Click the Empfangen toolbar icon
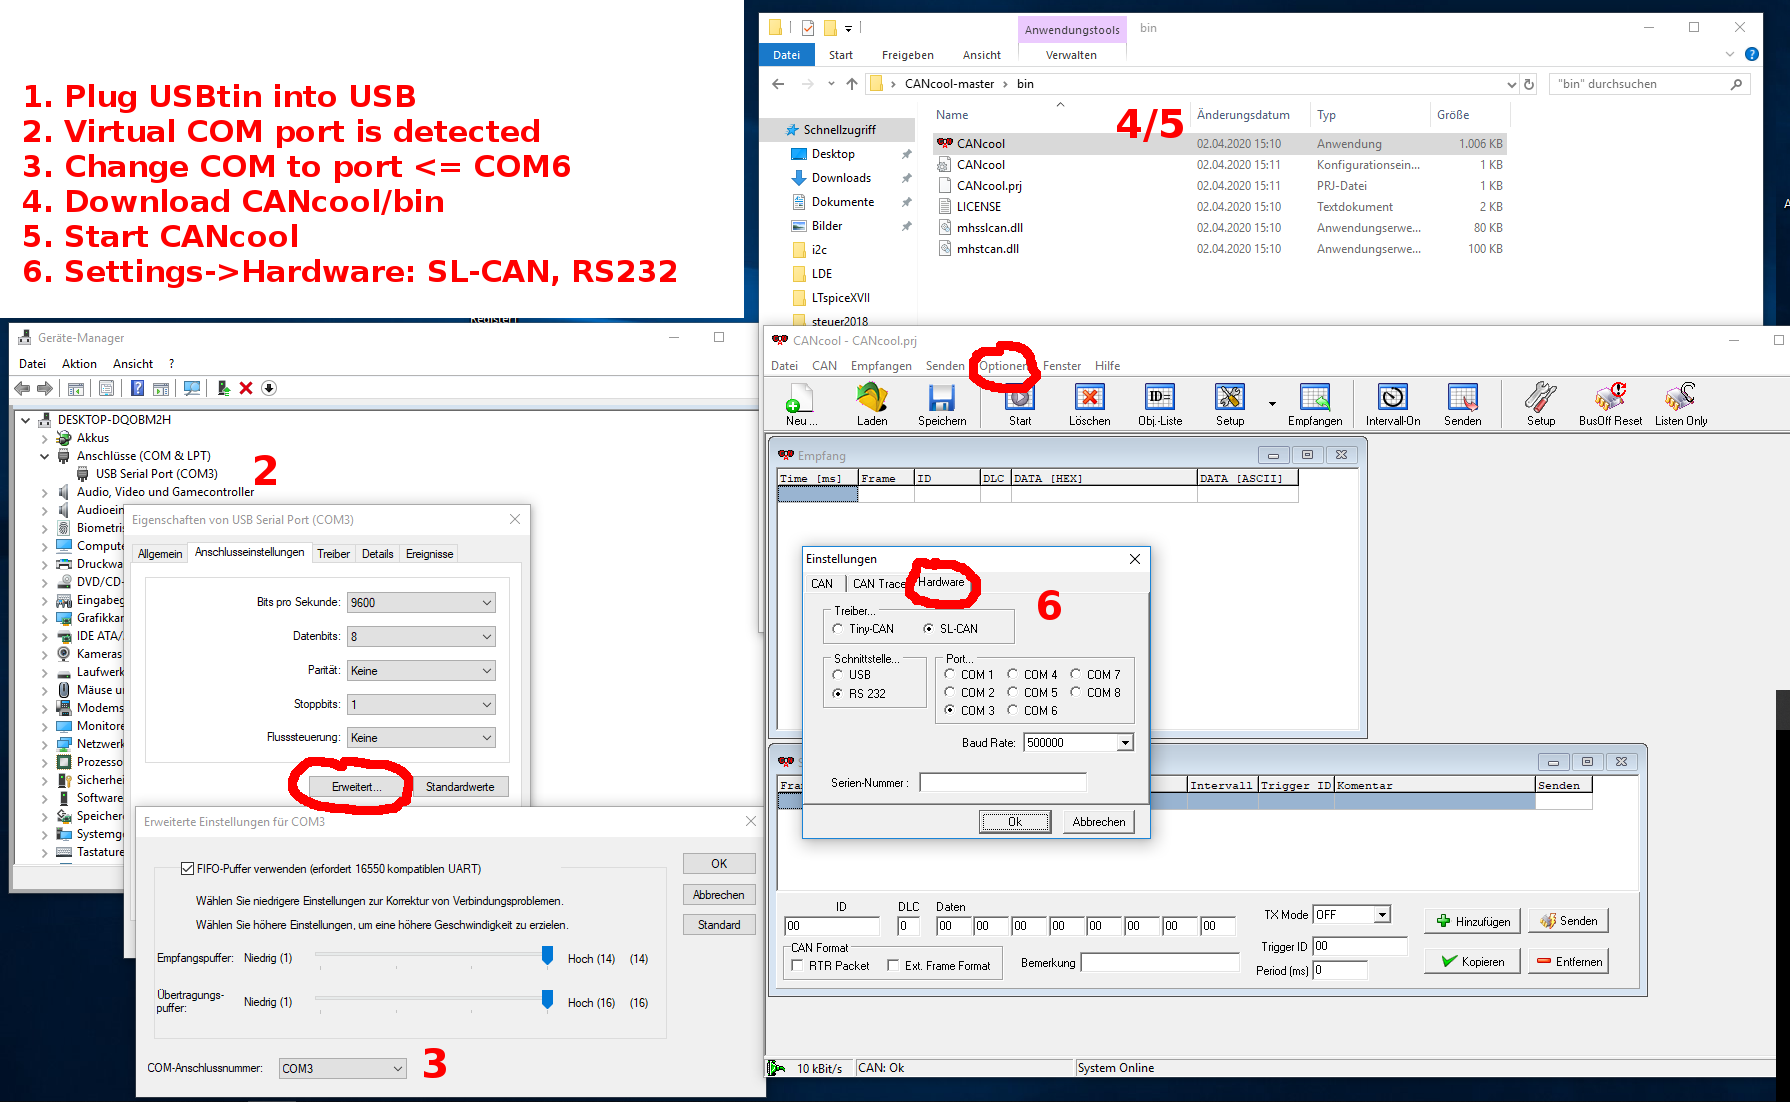 click(1315, 404)
